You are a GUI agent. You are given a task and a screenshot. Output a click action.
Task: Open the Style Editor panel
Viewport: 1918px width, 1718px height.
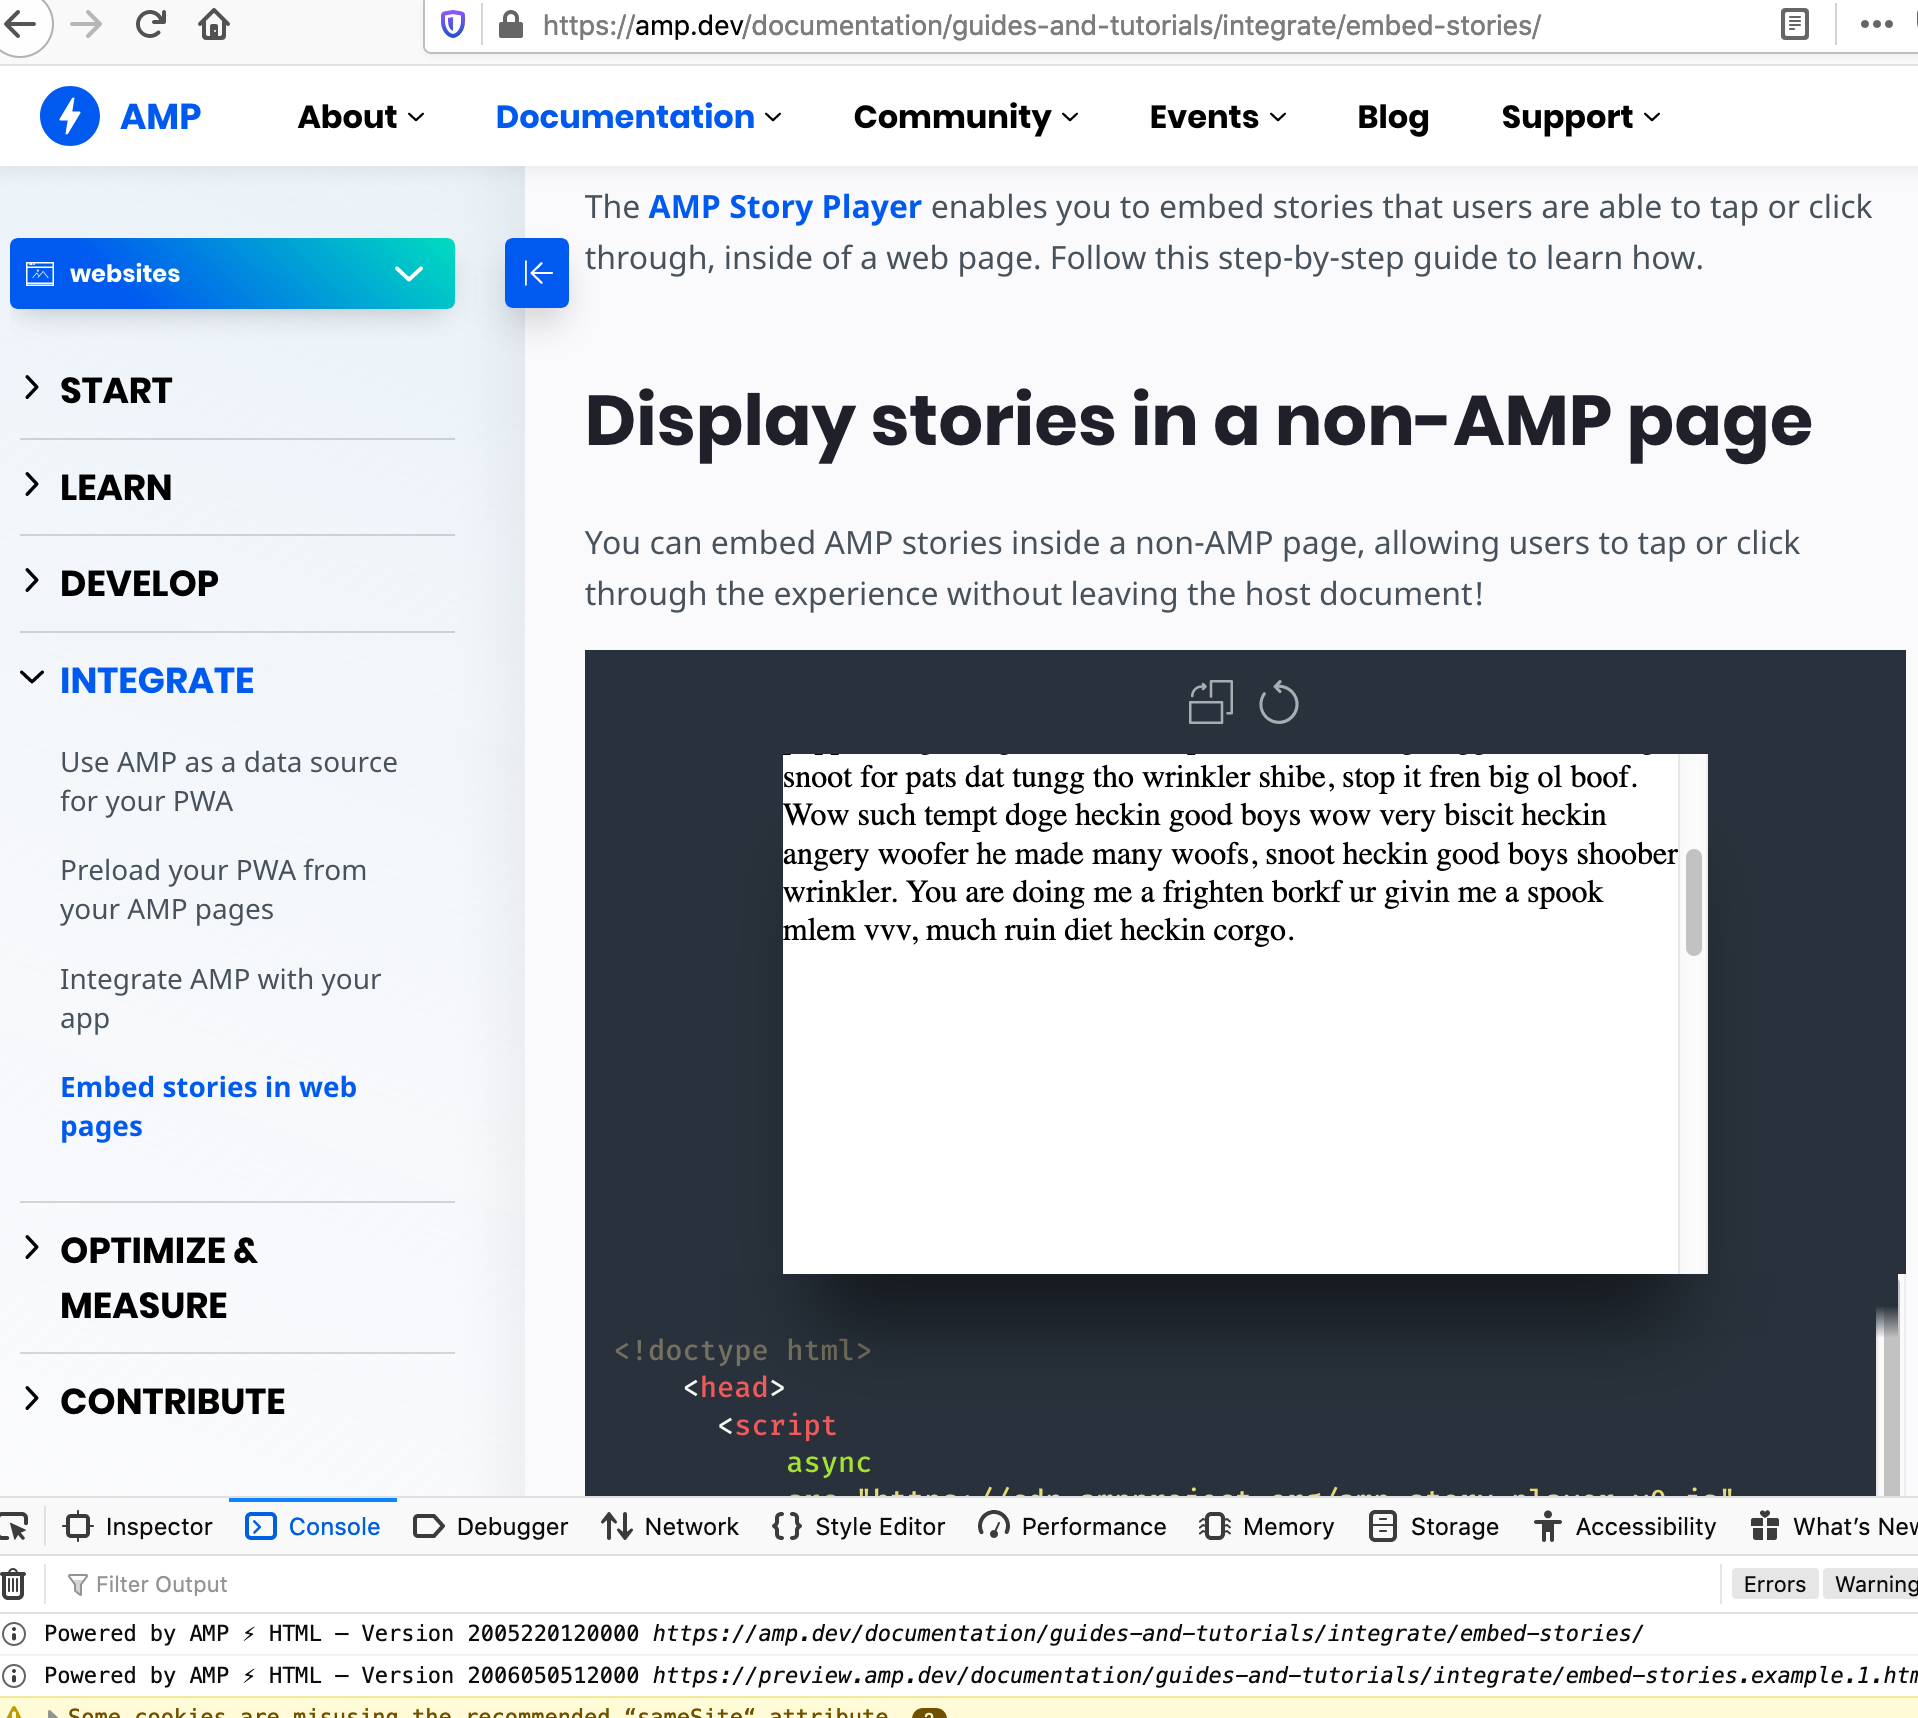click(x=856, y=1526)
